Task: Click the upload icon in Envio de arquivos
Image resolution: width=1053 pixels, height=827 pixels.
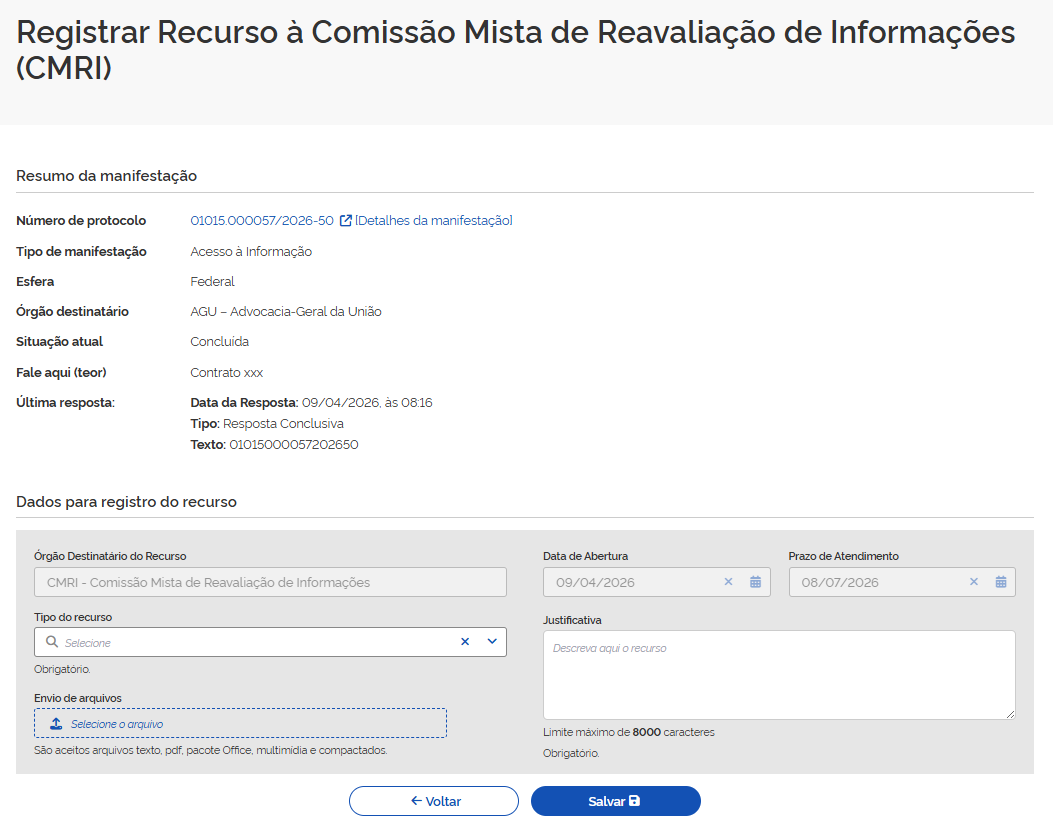Action: pos(56,724)
